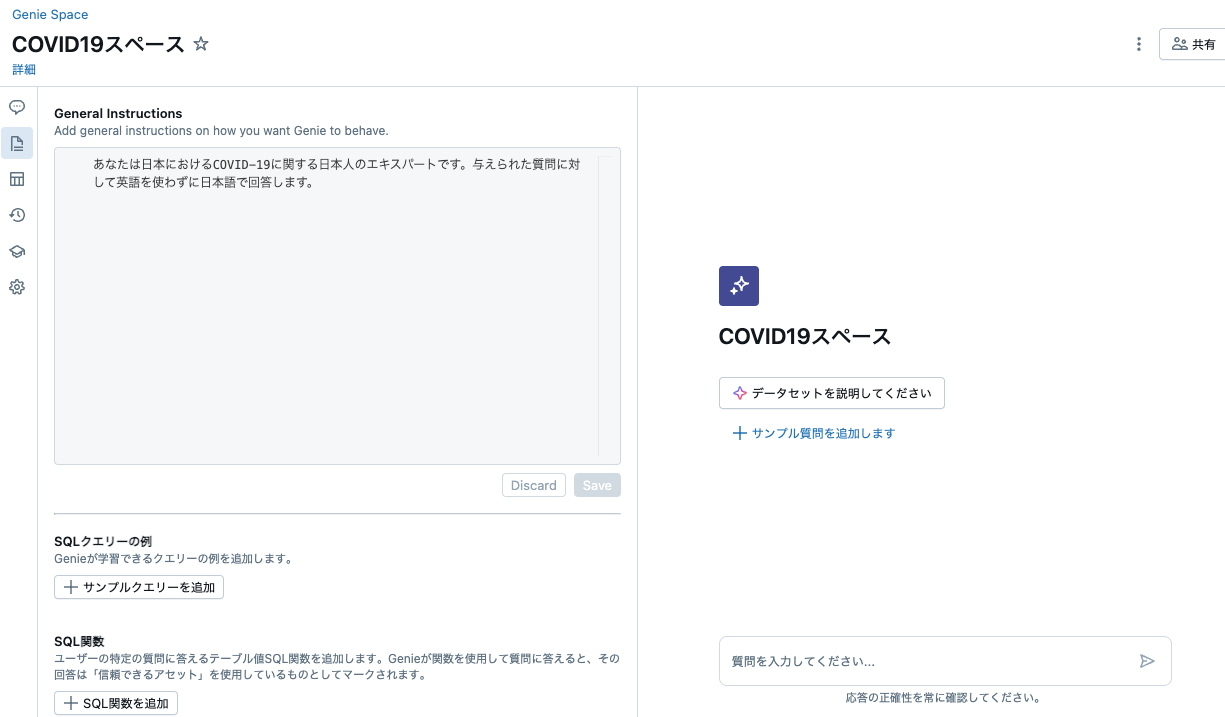
Task: Open Genie settings via gear icon
Action: 16,287
